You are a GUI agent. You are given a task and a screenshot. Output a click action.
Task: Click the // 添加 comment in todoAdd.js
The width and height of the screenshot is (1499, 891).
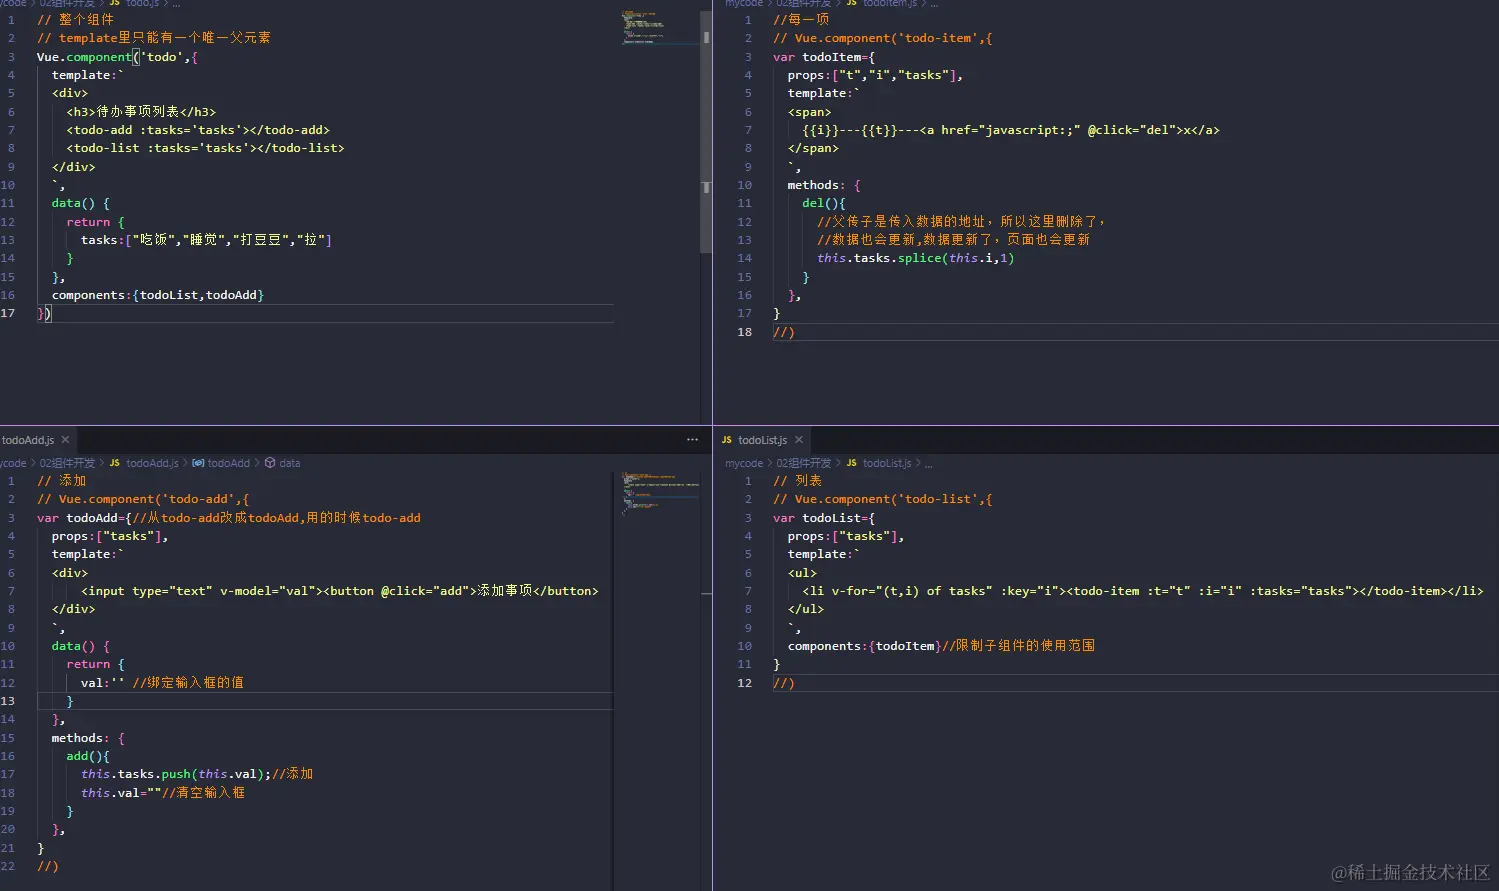(x=62, y=481)
